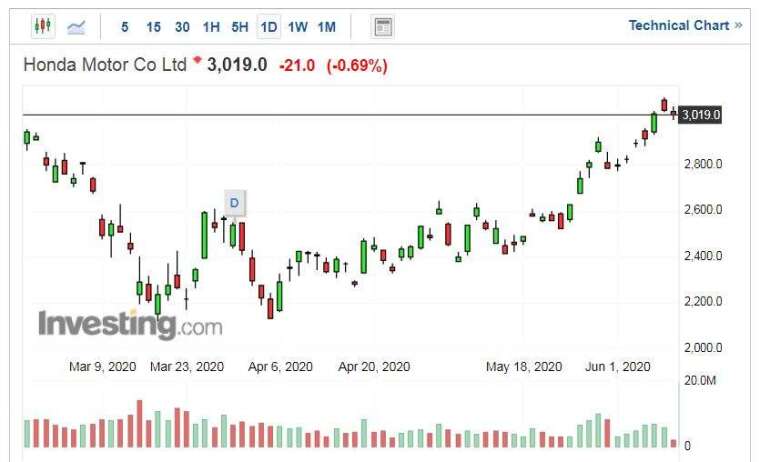Click the Honda Motor Co Ltd title
760x462 pixels.
point(105,64)
